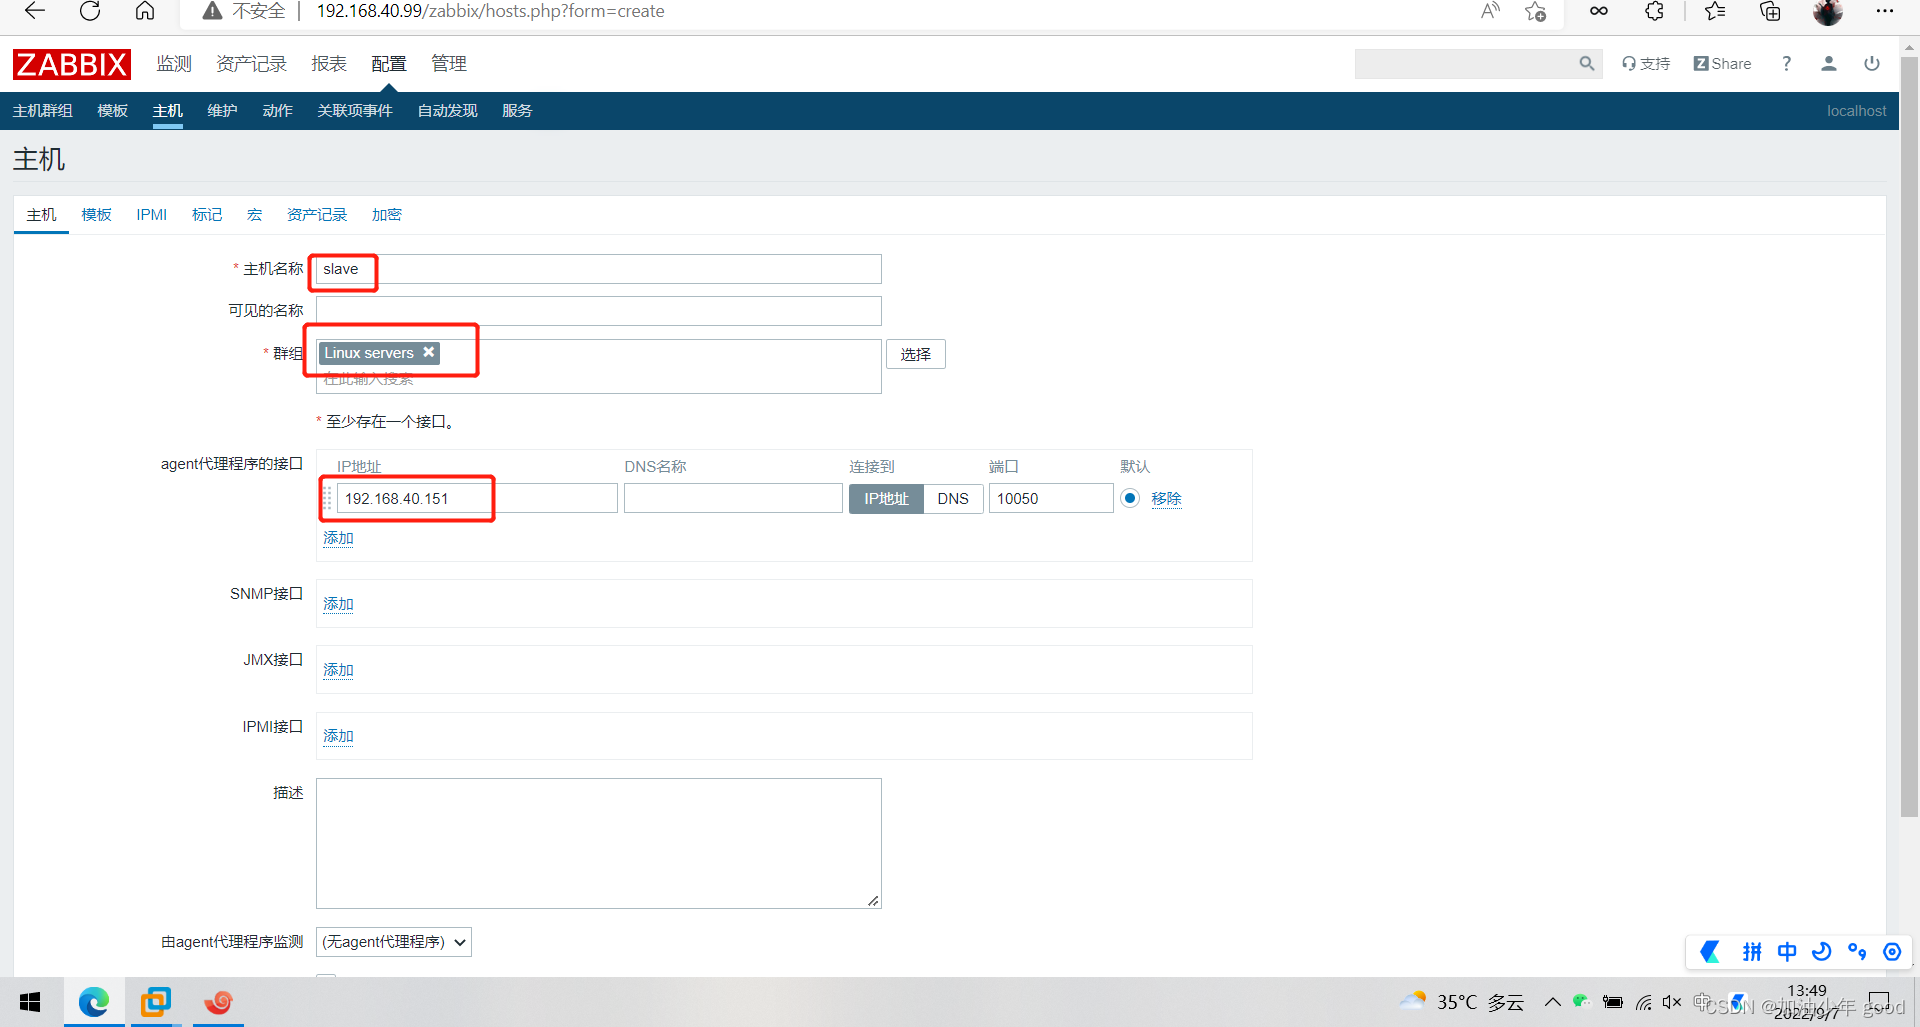Open browser extensions puzzle icon

1654,11
